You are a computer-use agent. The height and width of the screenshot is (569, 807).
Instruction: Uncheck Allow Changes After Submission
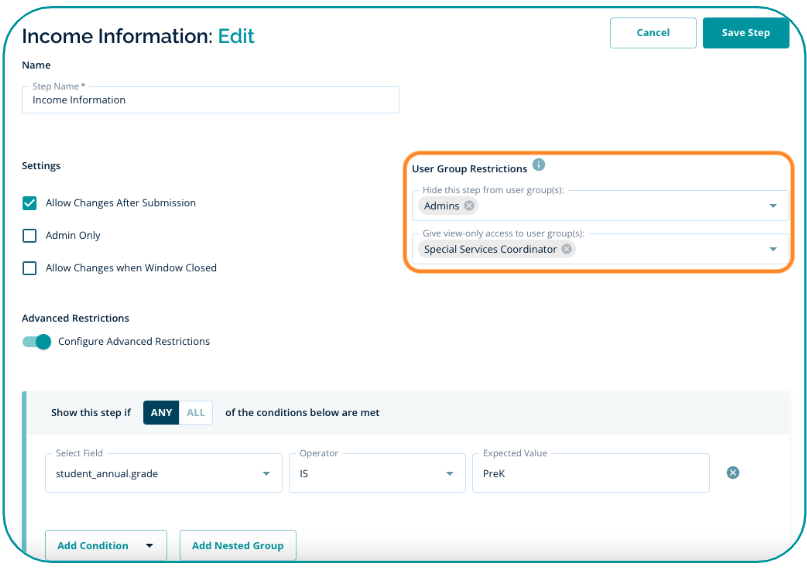[x=30, y=203]
